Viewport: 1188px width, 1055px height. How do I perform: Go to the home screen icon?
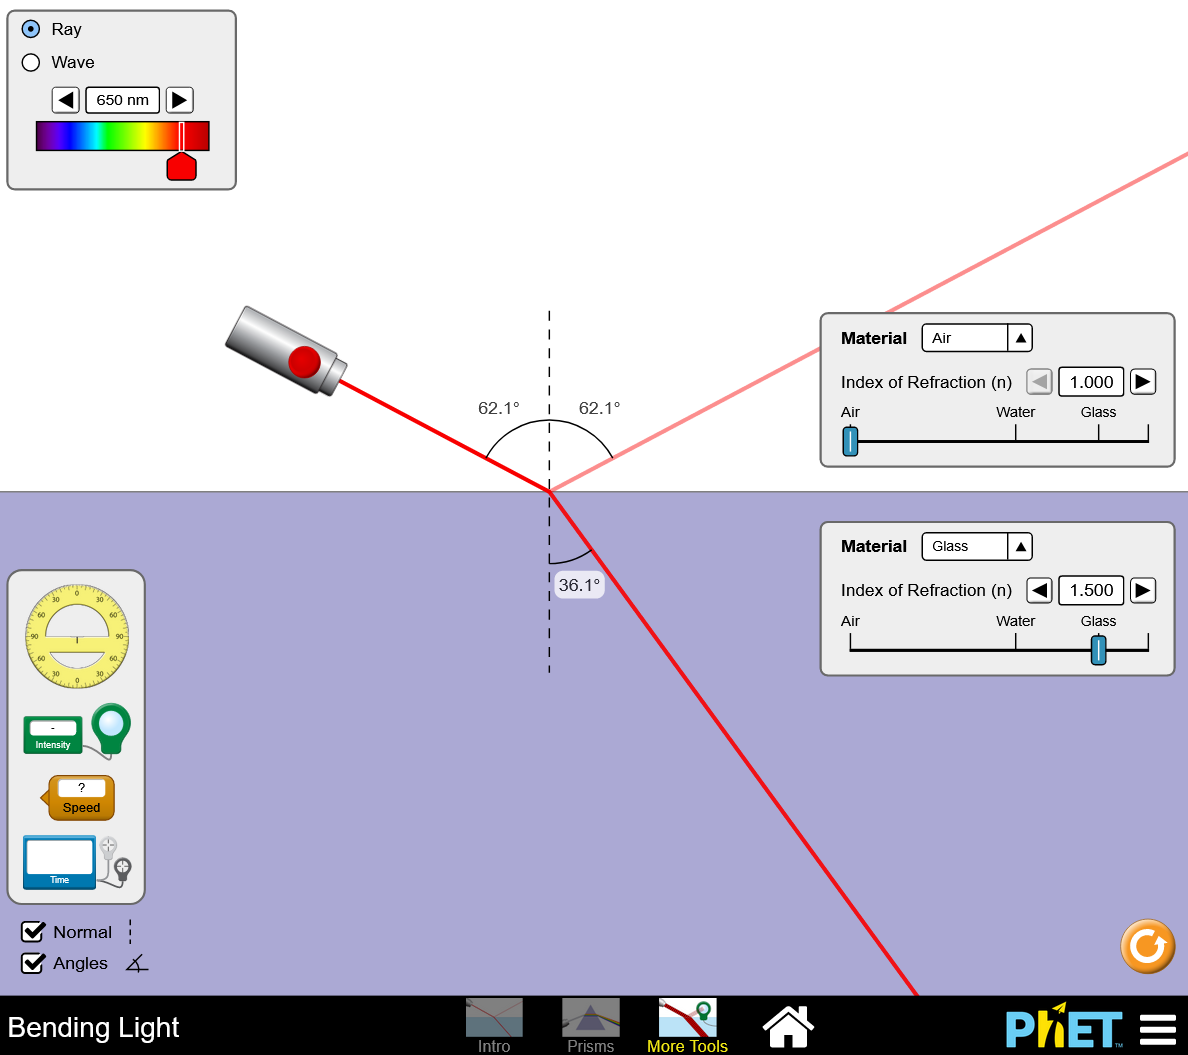(787, 1027)
